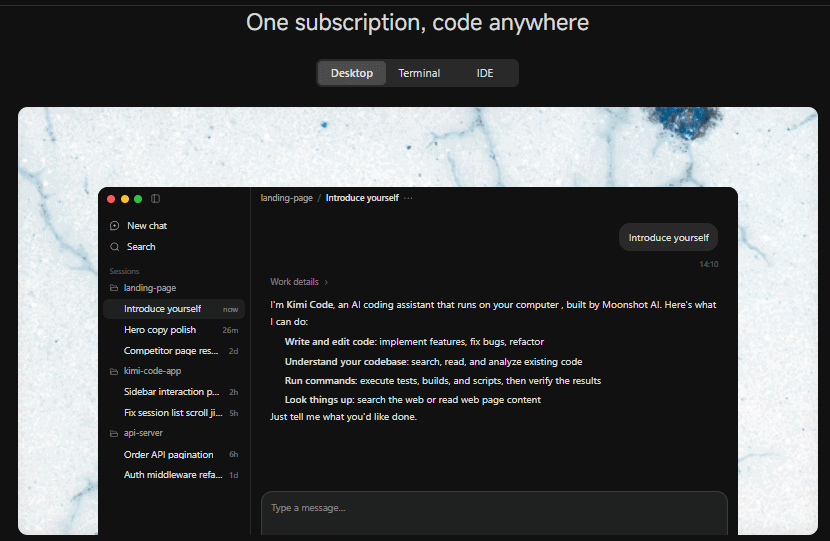Open the Fix session list scroll session
Image resolution: width=830 pixels, height=541 pixels.
click(174, 412)
